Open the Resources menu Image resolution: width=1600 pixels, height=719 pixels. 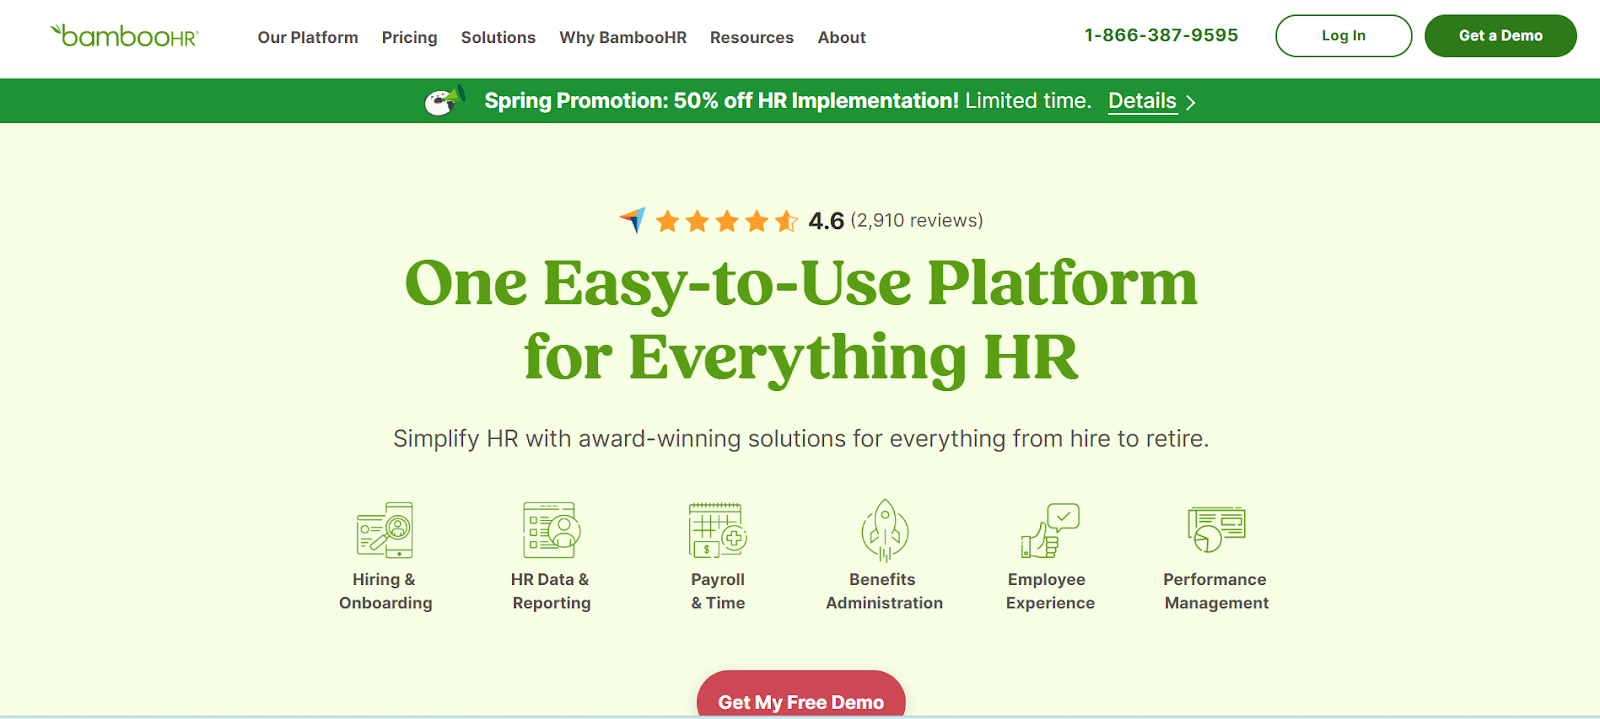click(x=752, y=37)
